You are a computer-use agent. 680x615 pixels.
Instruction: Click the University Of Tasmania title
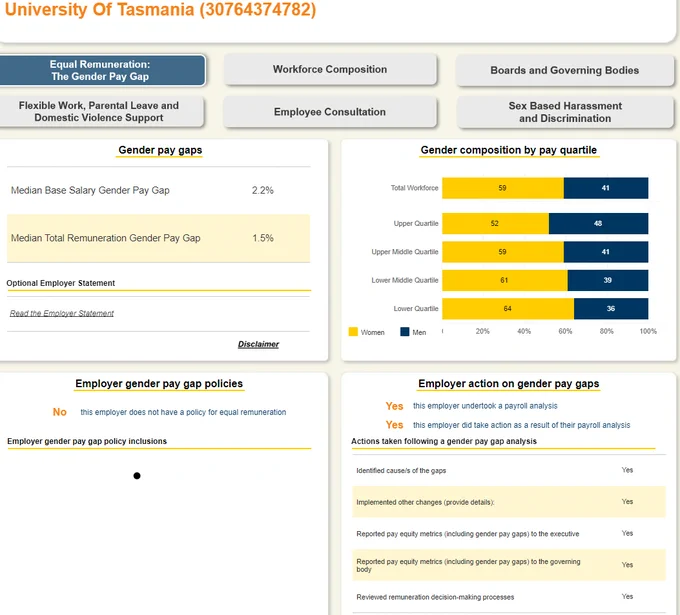tap(160, 10)
